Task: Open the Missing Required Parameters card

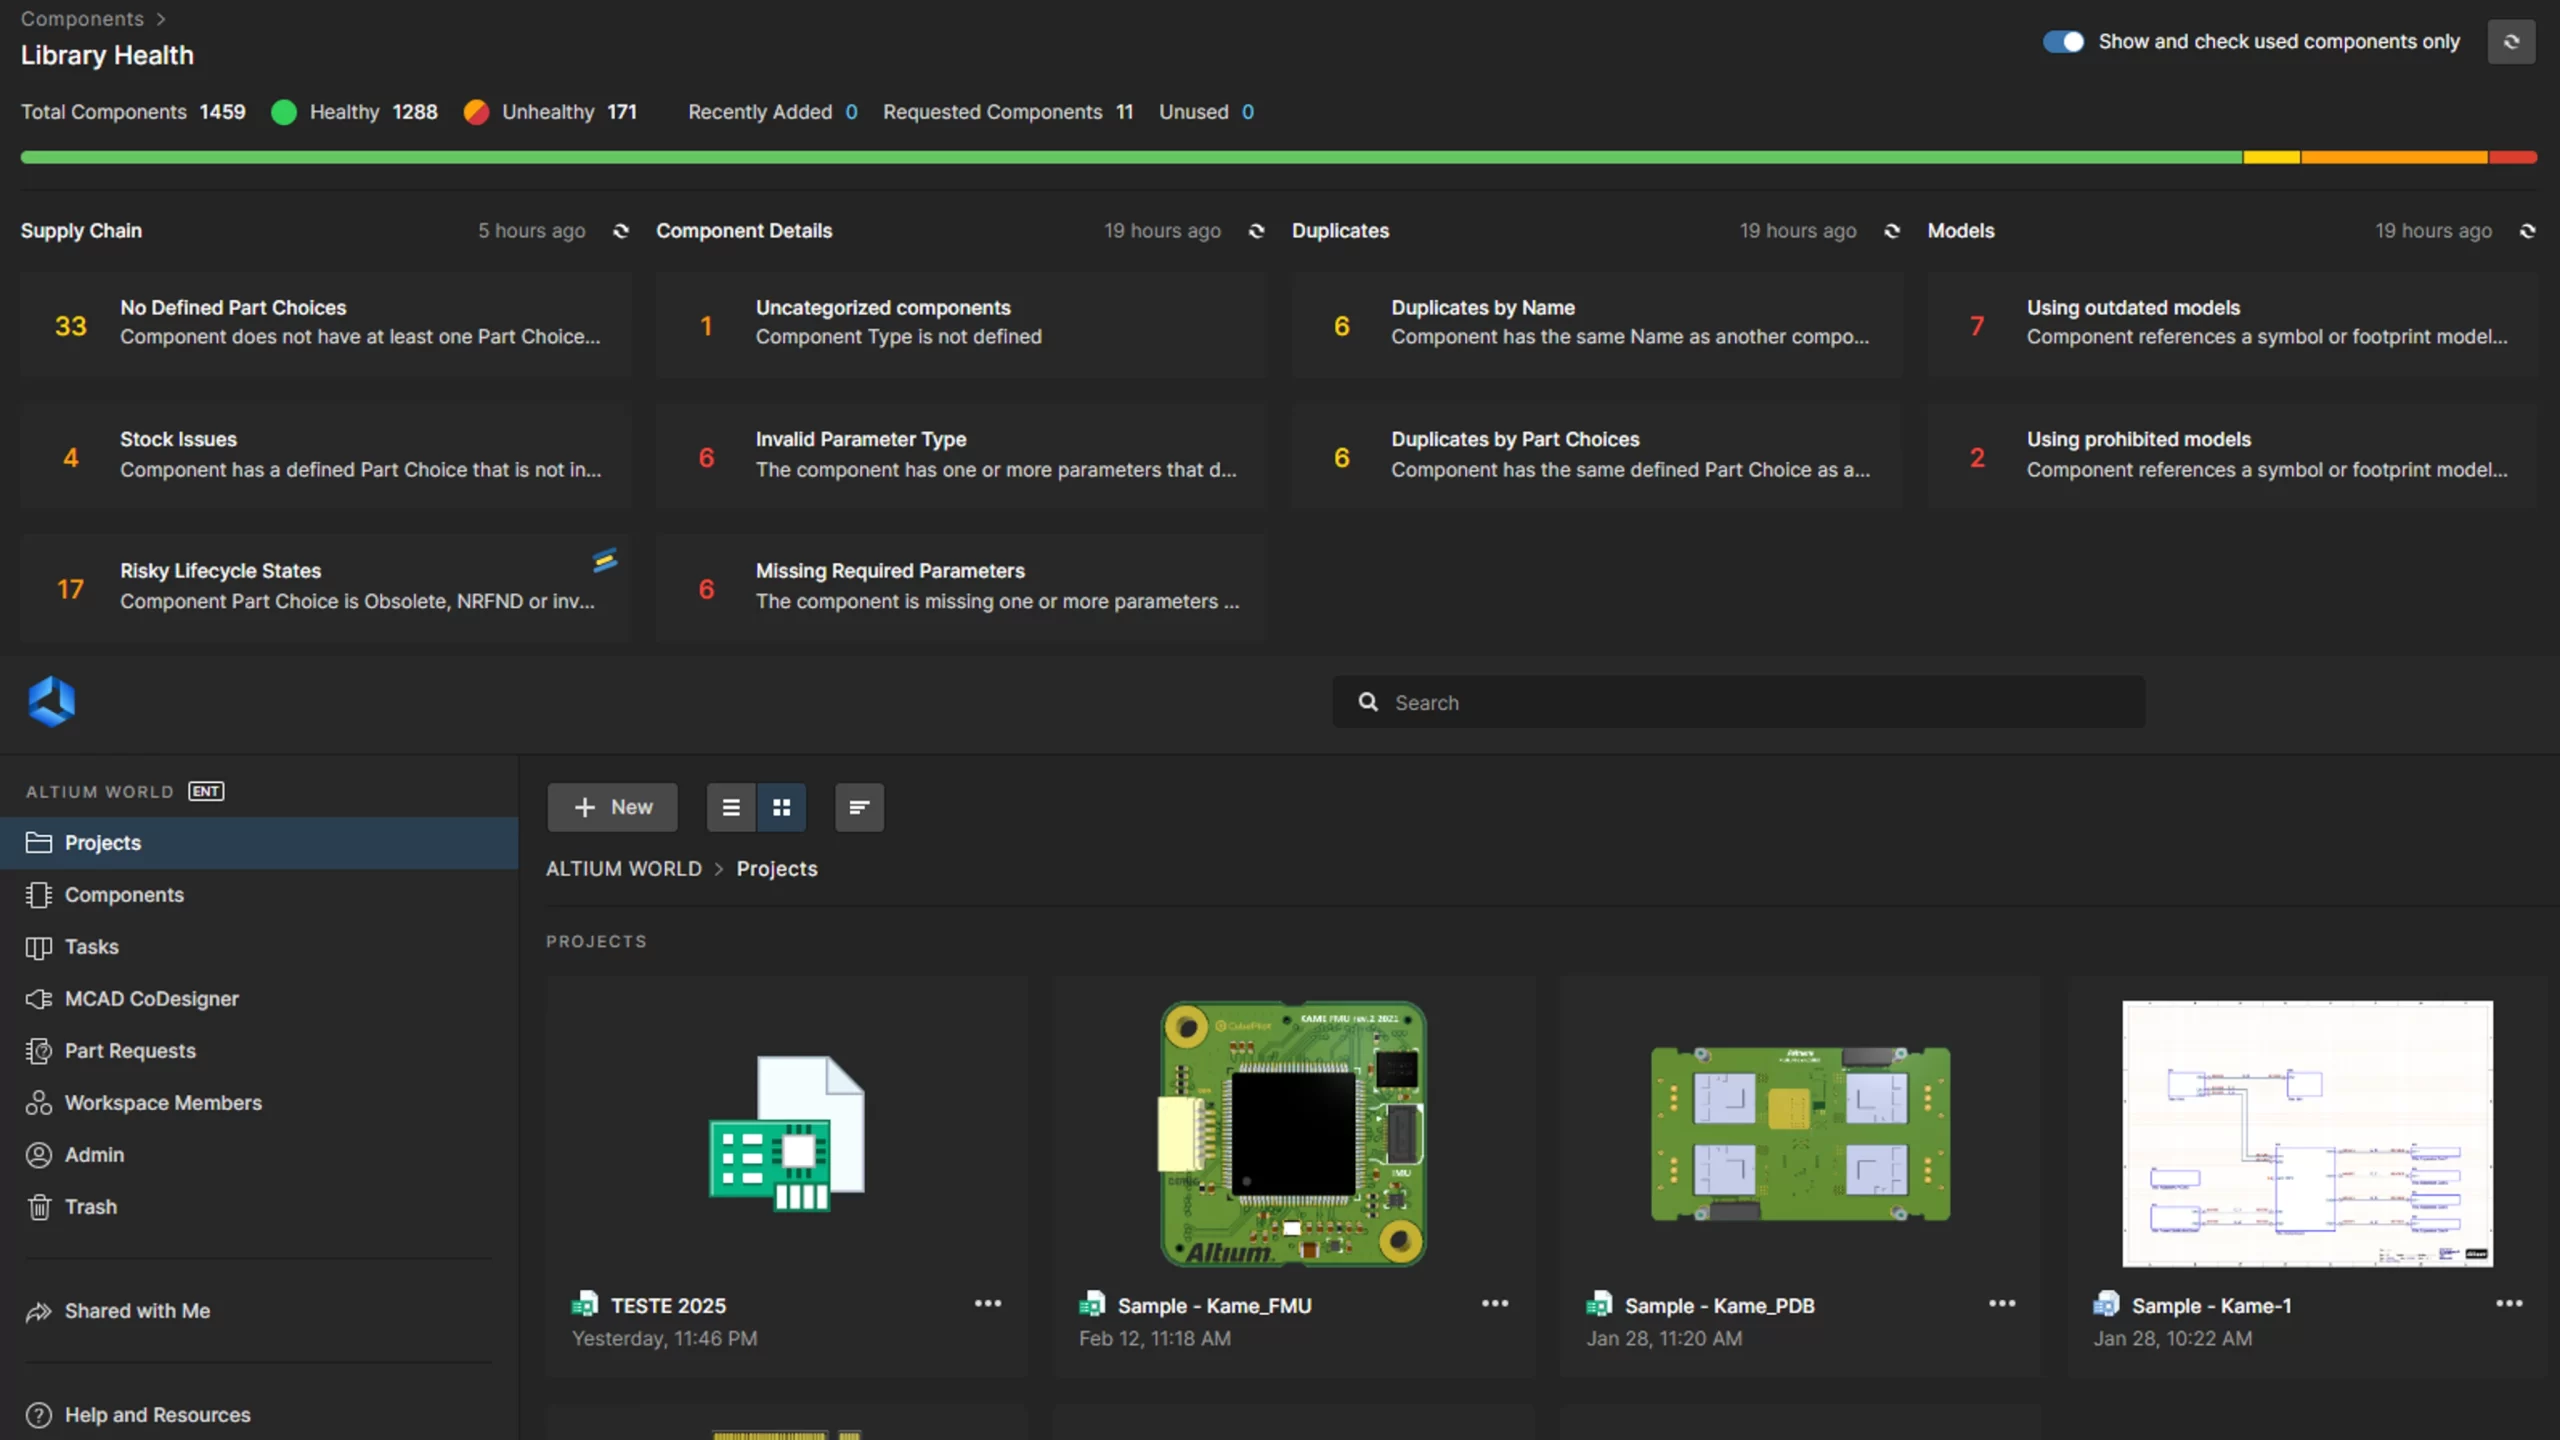Action: click(961, 588)
